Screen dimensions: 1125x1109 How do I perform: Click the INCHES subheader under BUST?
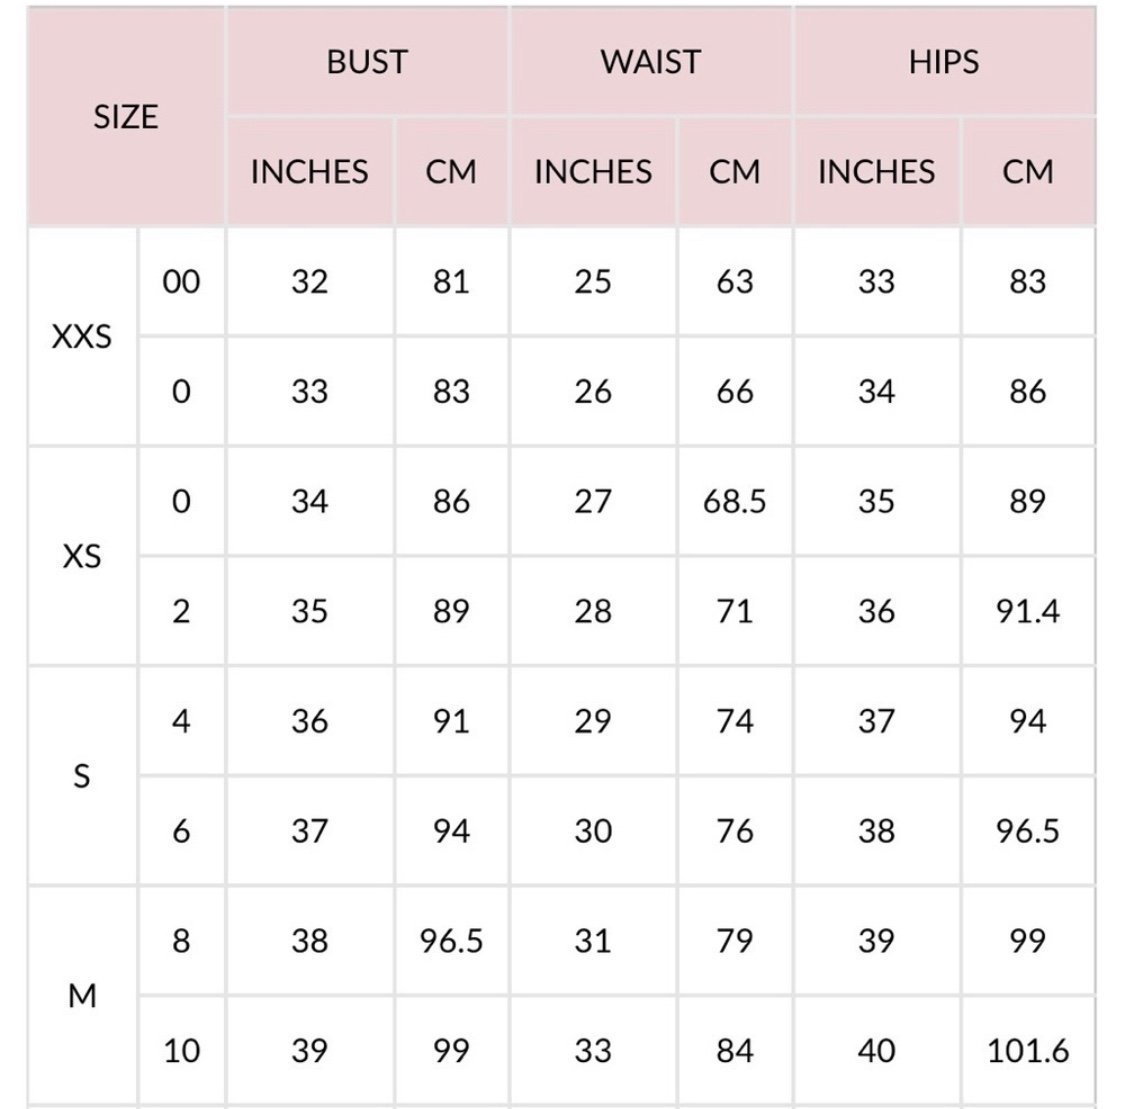pyautogui.click(x=309, y=172)
